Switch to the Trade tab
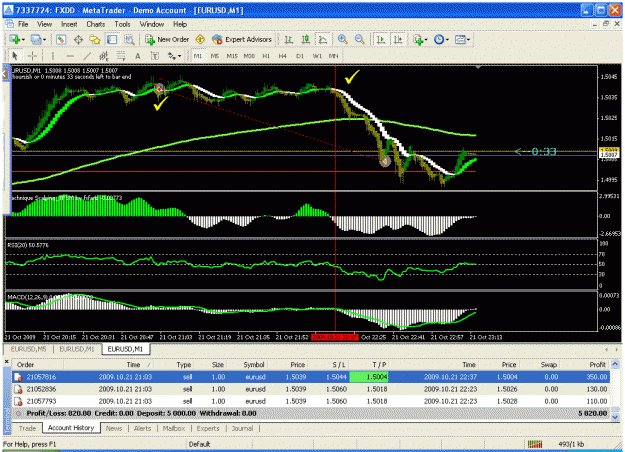 click(x=27, y=428)
